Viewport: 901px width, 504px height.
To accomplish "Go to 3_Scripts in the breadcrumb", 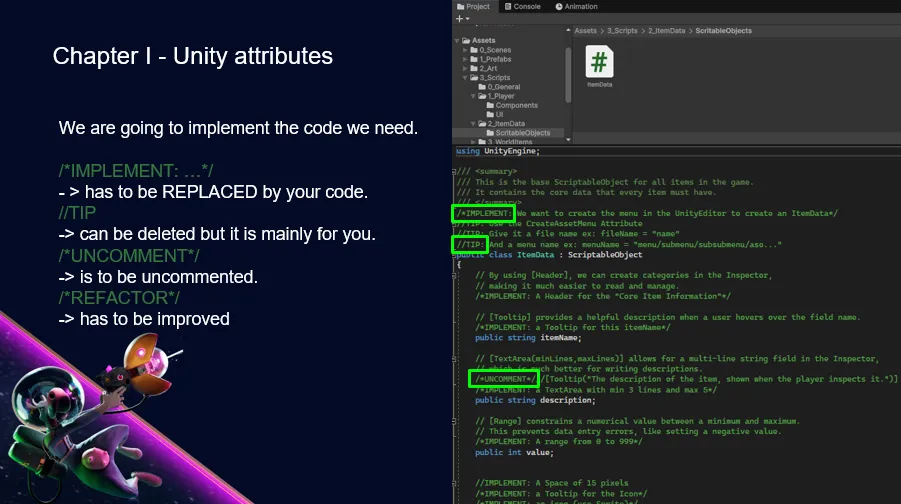I will [x=622, y=31].
